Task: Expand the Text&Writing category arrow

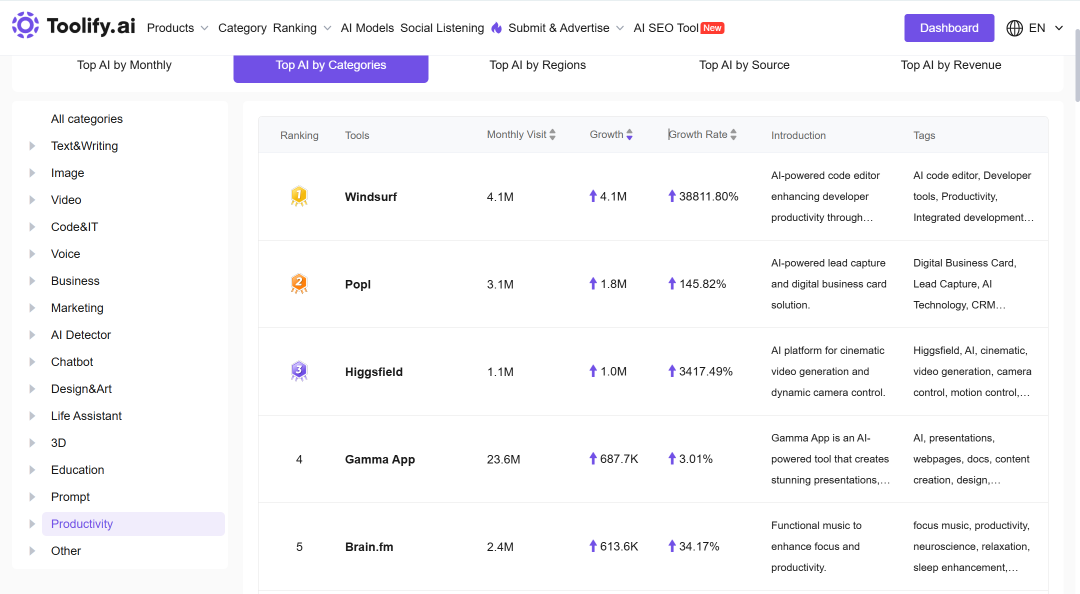Action: coord(32,146)
